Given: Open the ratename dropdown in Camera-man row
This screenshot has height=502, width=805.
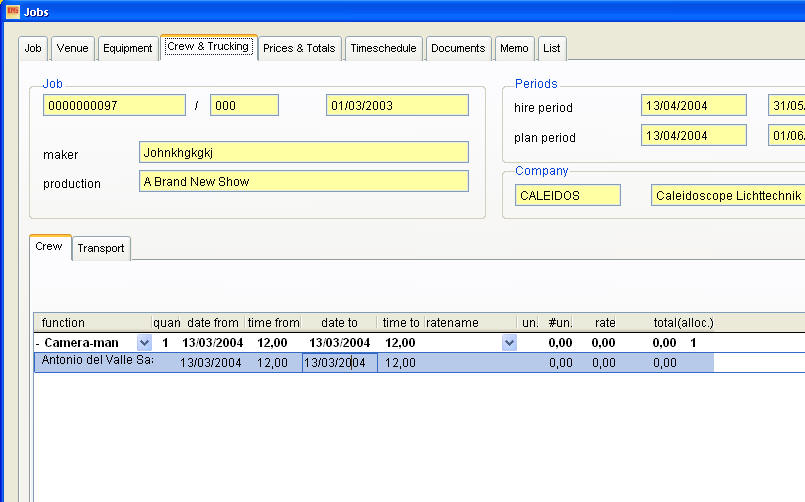Looking at the screenshot, I should [x=509, y=342].
